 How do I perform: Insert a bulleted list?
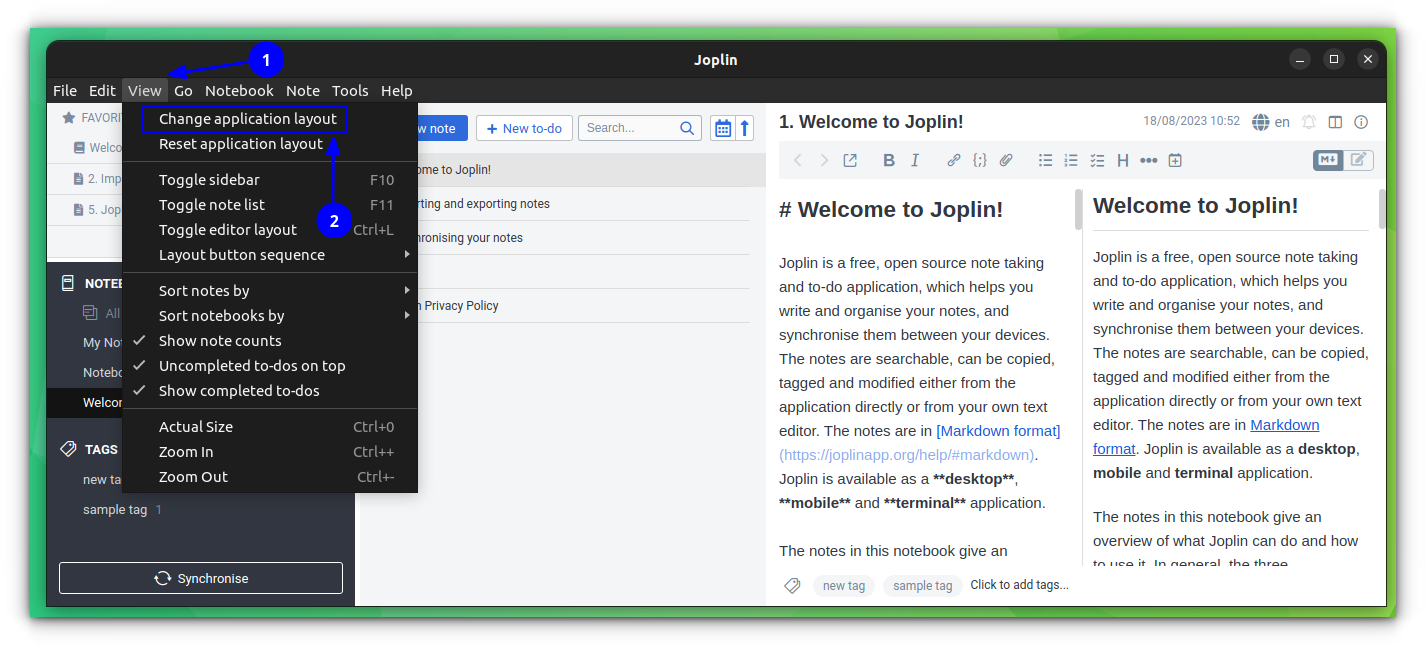click(x=1045, y=160)
